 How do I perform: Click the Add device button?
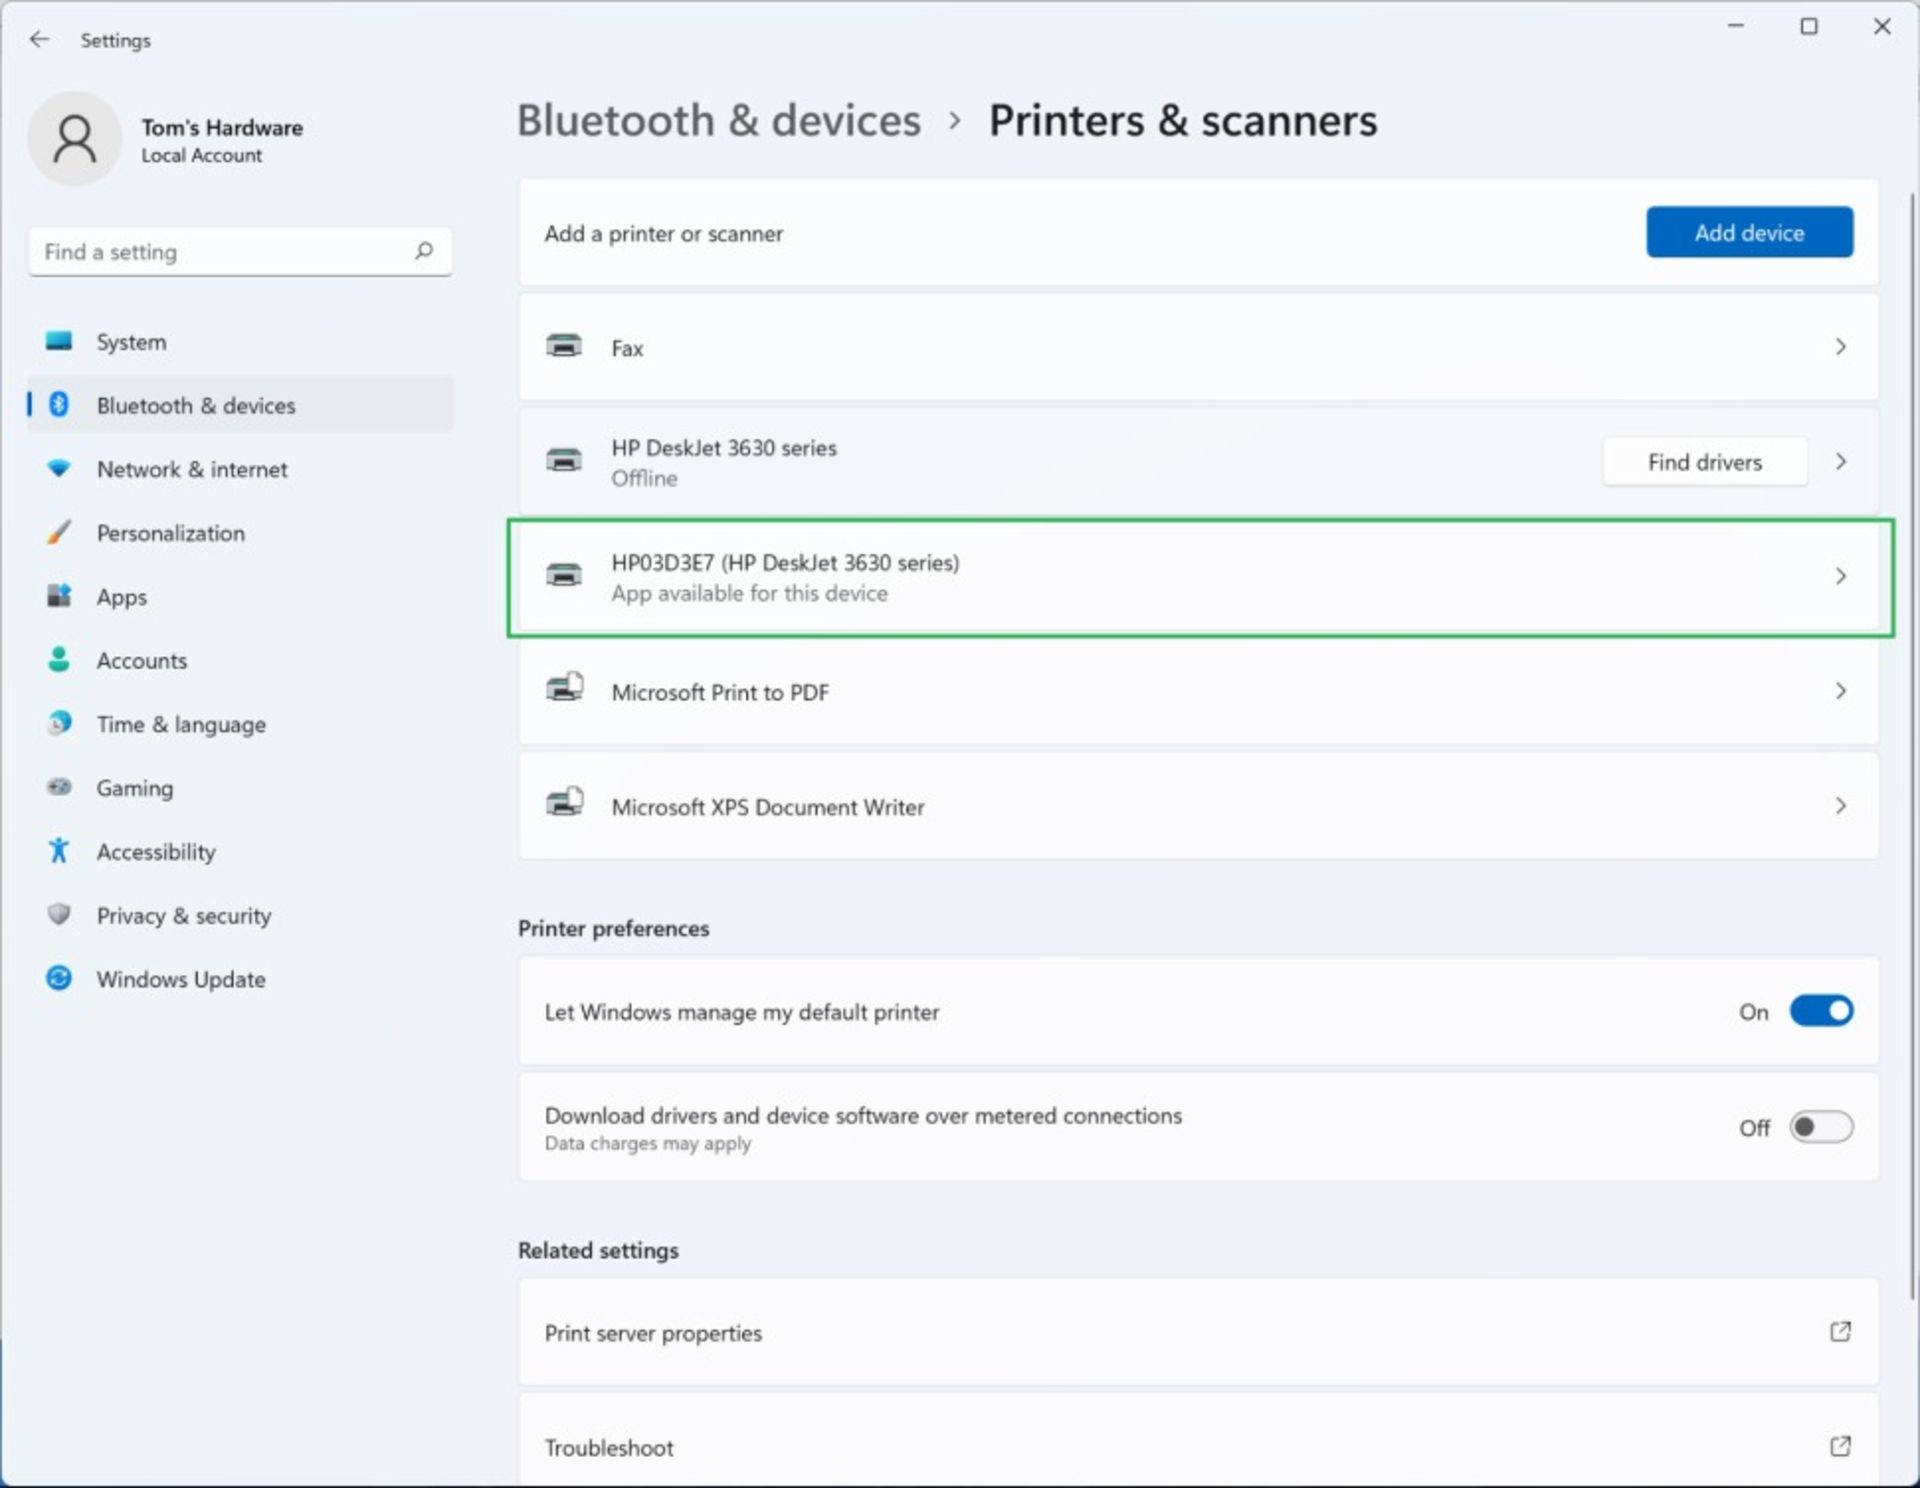(x=1749, y=232)
